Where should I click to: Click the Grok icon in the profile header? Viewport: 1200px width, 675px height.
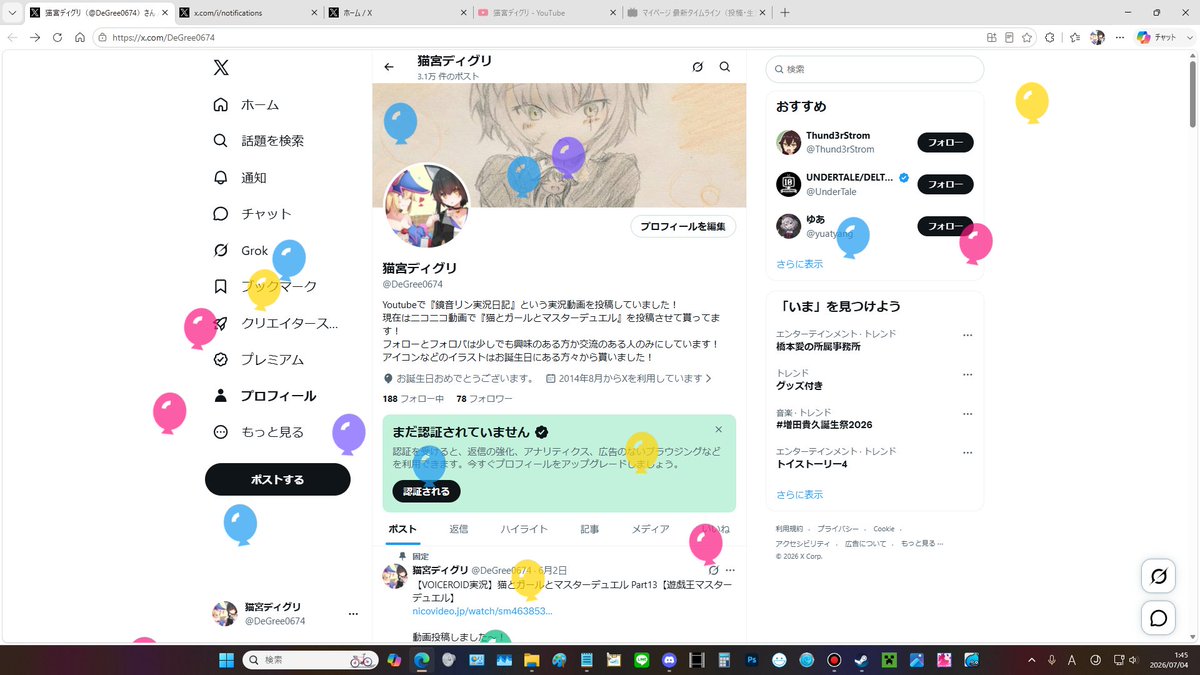[x=698, y=67]
